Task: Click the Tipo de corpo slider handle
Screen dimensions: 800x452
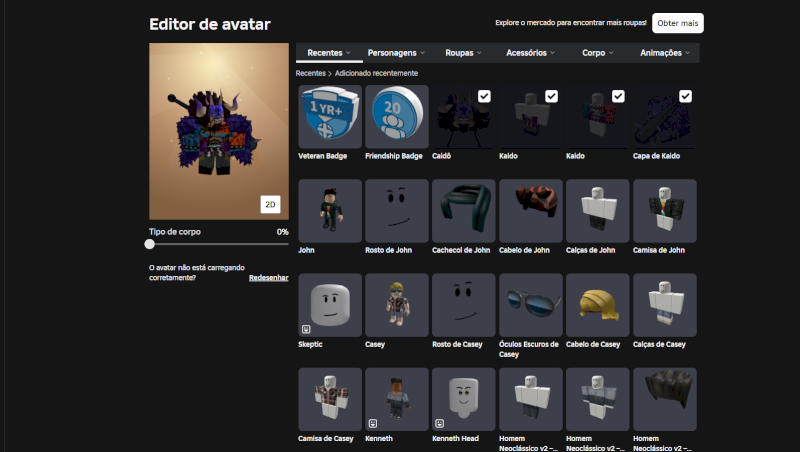Action: click(x=149, y=244)
